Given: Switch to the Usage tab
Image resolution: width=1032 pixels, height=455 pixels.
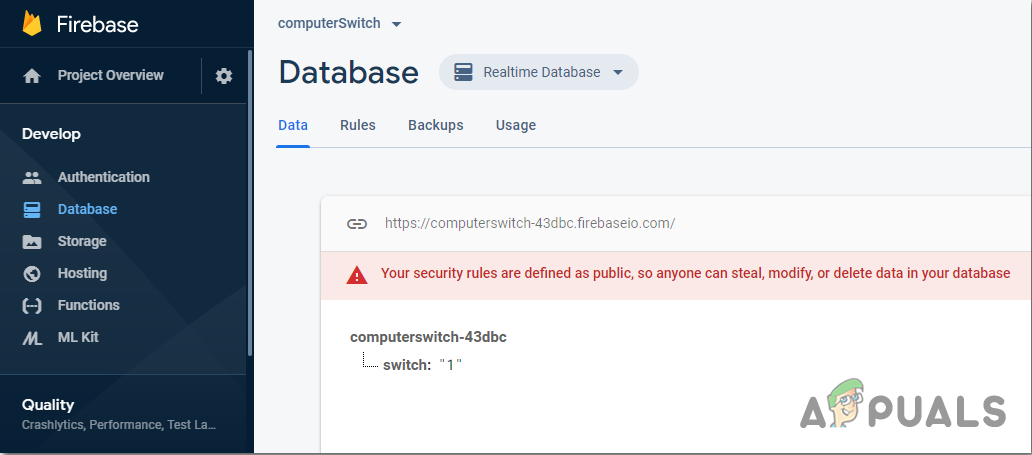Looking at the screenshot, I should point(516,125).
